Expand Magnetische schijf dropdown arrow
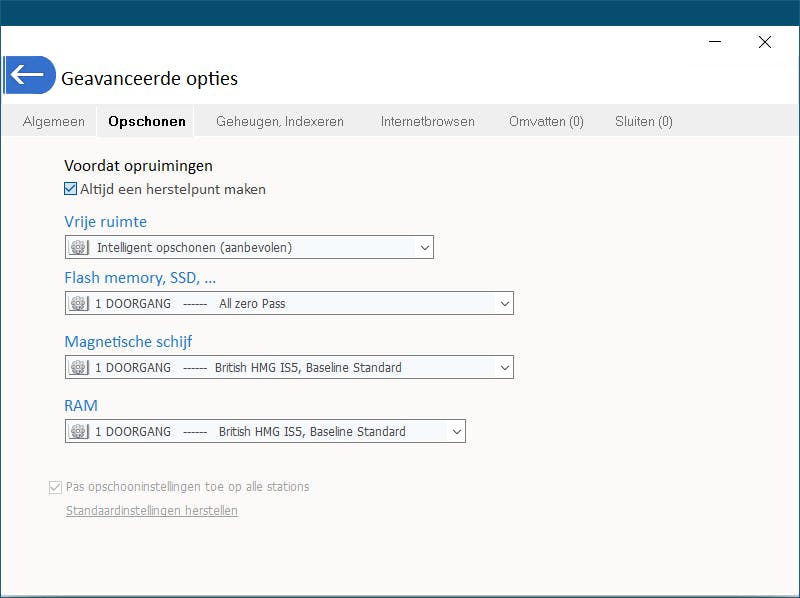 tap(504, 367)
